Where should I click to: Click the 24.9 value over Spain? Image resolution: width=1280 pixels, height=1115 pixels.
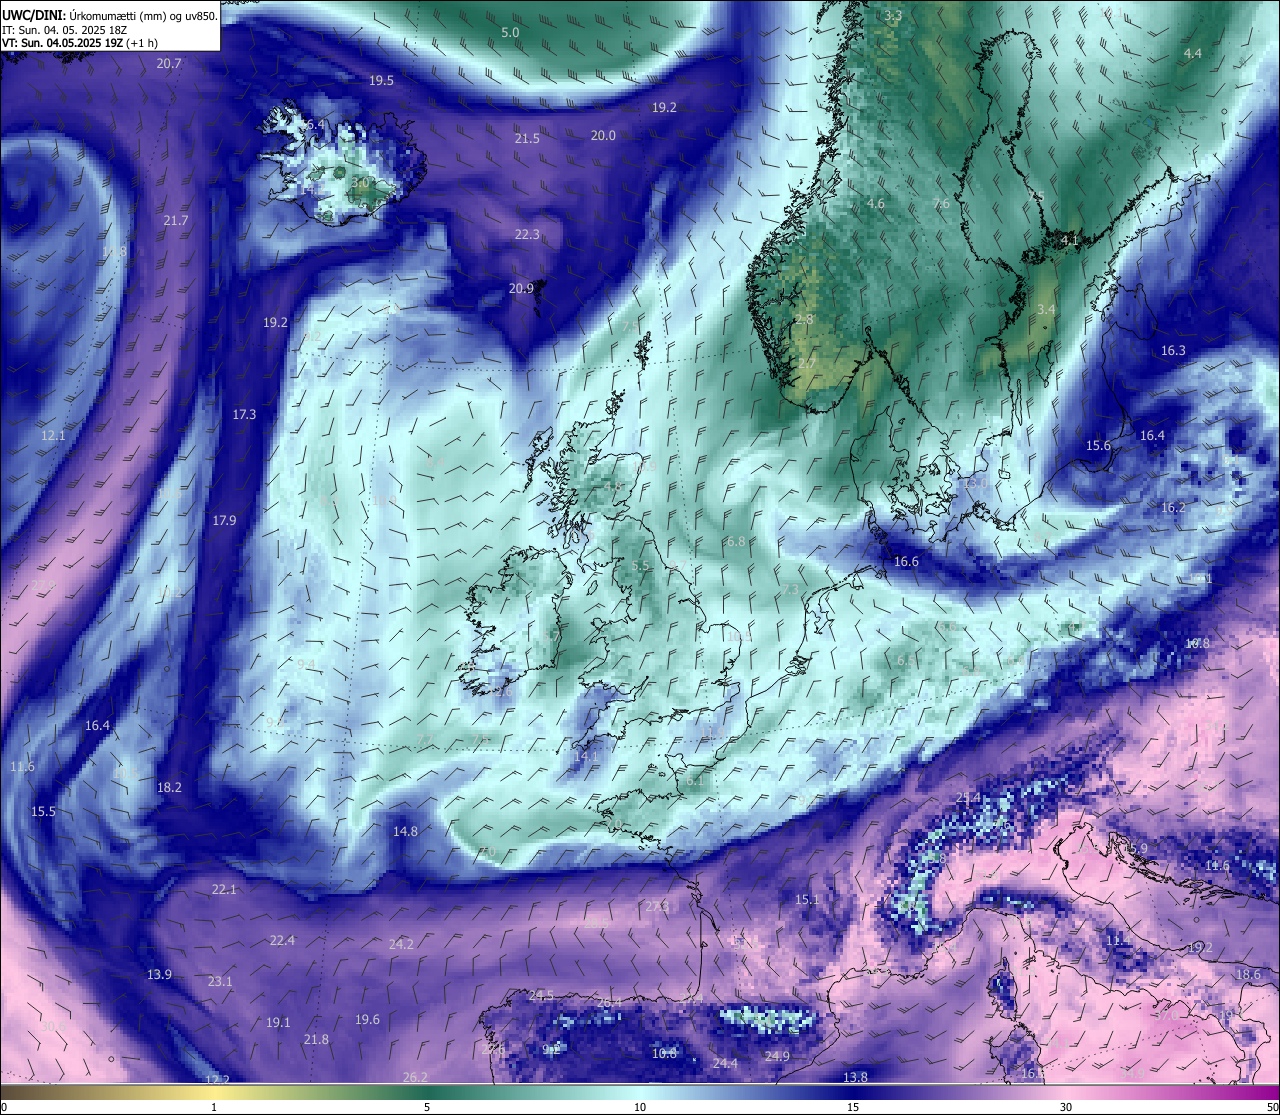pos(777,1056)
